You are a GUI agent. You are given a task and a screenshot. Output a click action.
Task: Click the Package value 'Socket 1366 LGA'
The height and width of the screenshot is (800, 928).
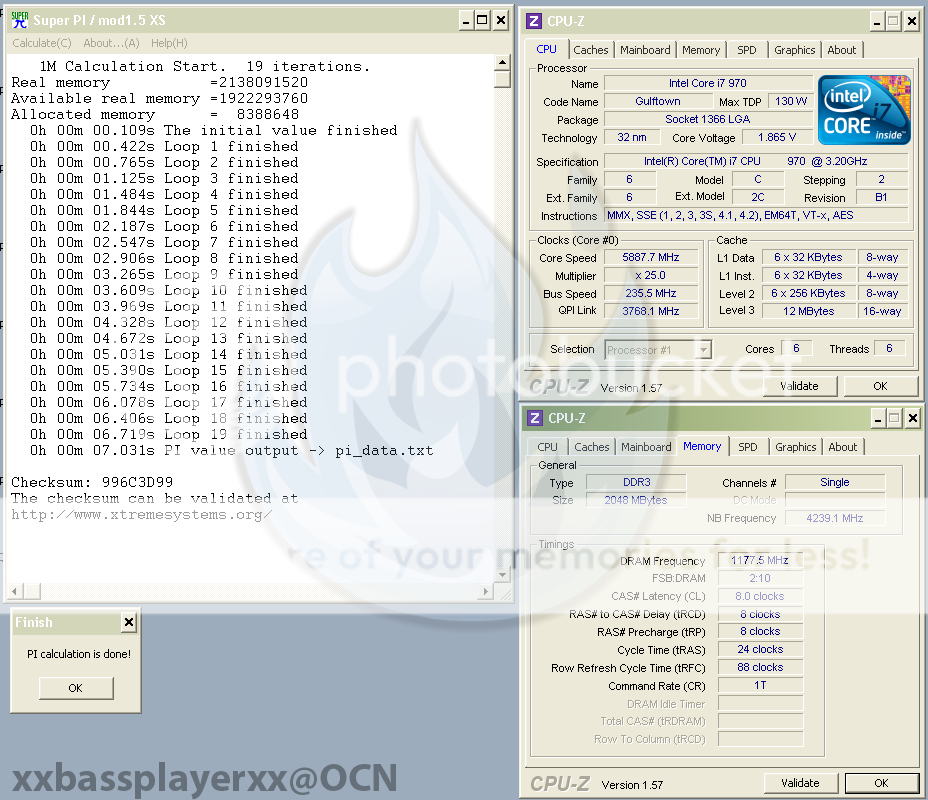(x=708, y=119)
